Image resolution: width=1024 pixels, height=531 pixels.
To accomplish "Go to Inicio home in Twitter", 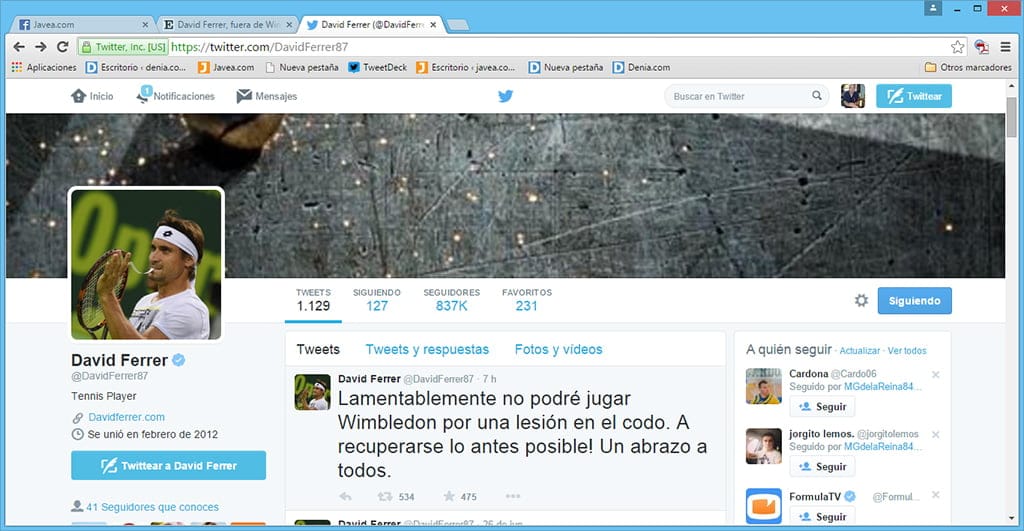I will (x=92, y=96).
